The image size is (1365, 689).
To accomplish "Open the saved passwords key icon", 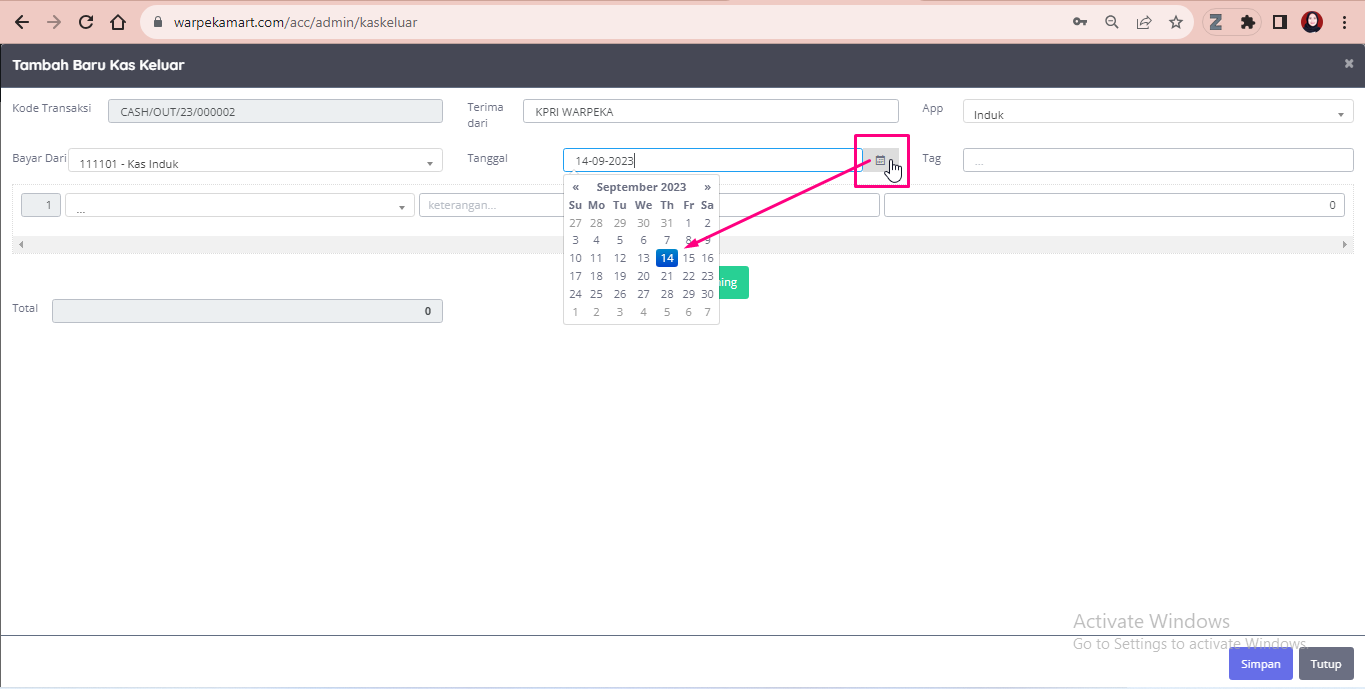I will pyautogui.click(x=1080, y=22).
